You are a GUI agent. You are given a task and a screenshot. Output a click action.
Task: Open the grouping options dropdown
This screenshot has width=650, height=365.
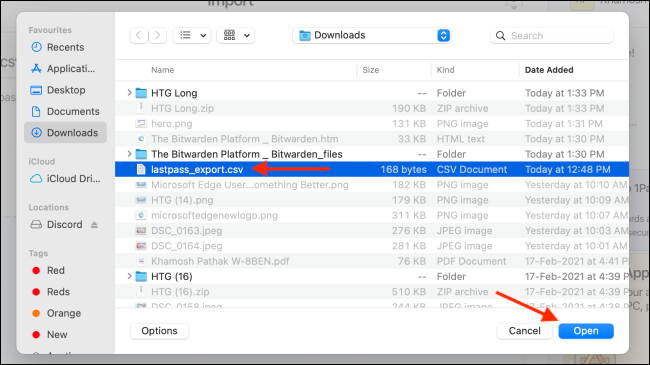pyautogui.click(x=235, y=36)
